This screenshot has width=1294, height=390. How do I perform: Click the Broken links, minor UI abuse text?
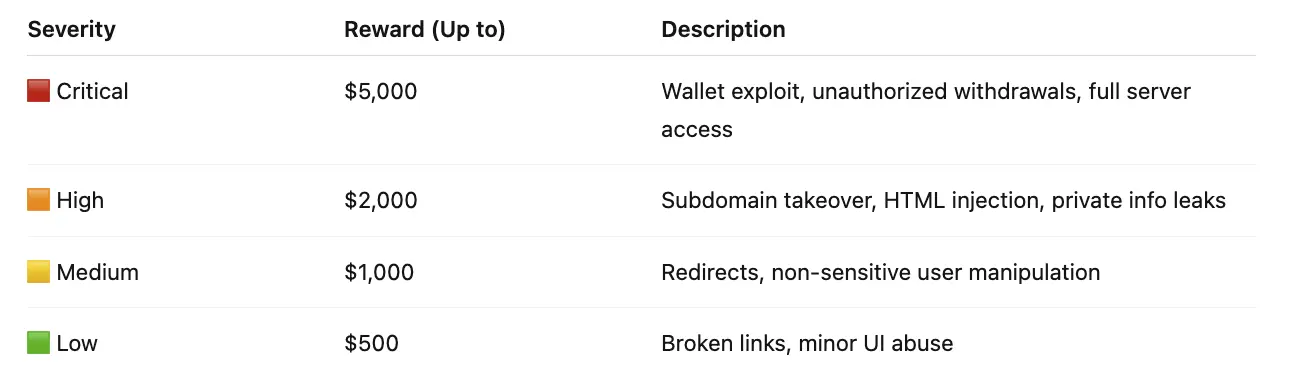(807, 343)
